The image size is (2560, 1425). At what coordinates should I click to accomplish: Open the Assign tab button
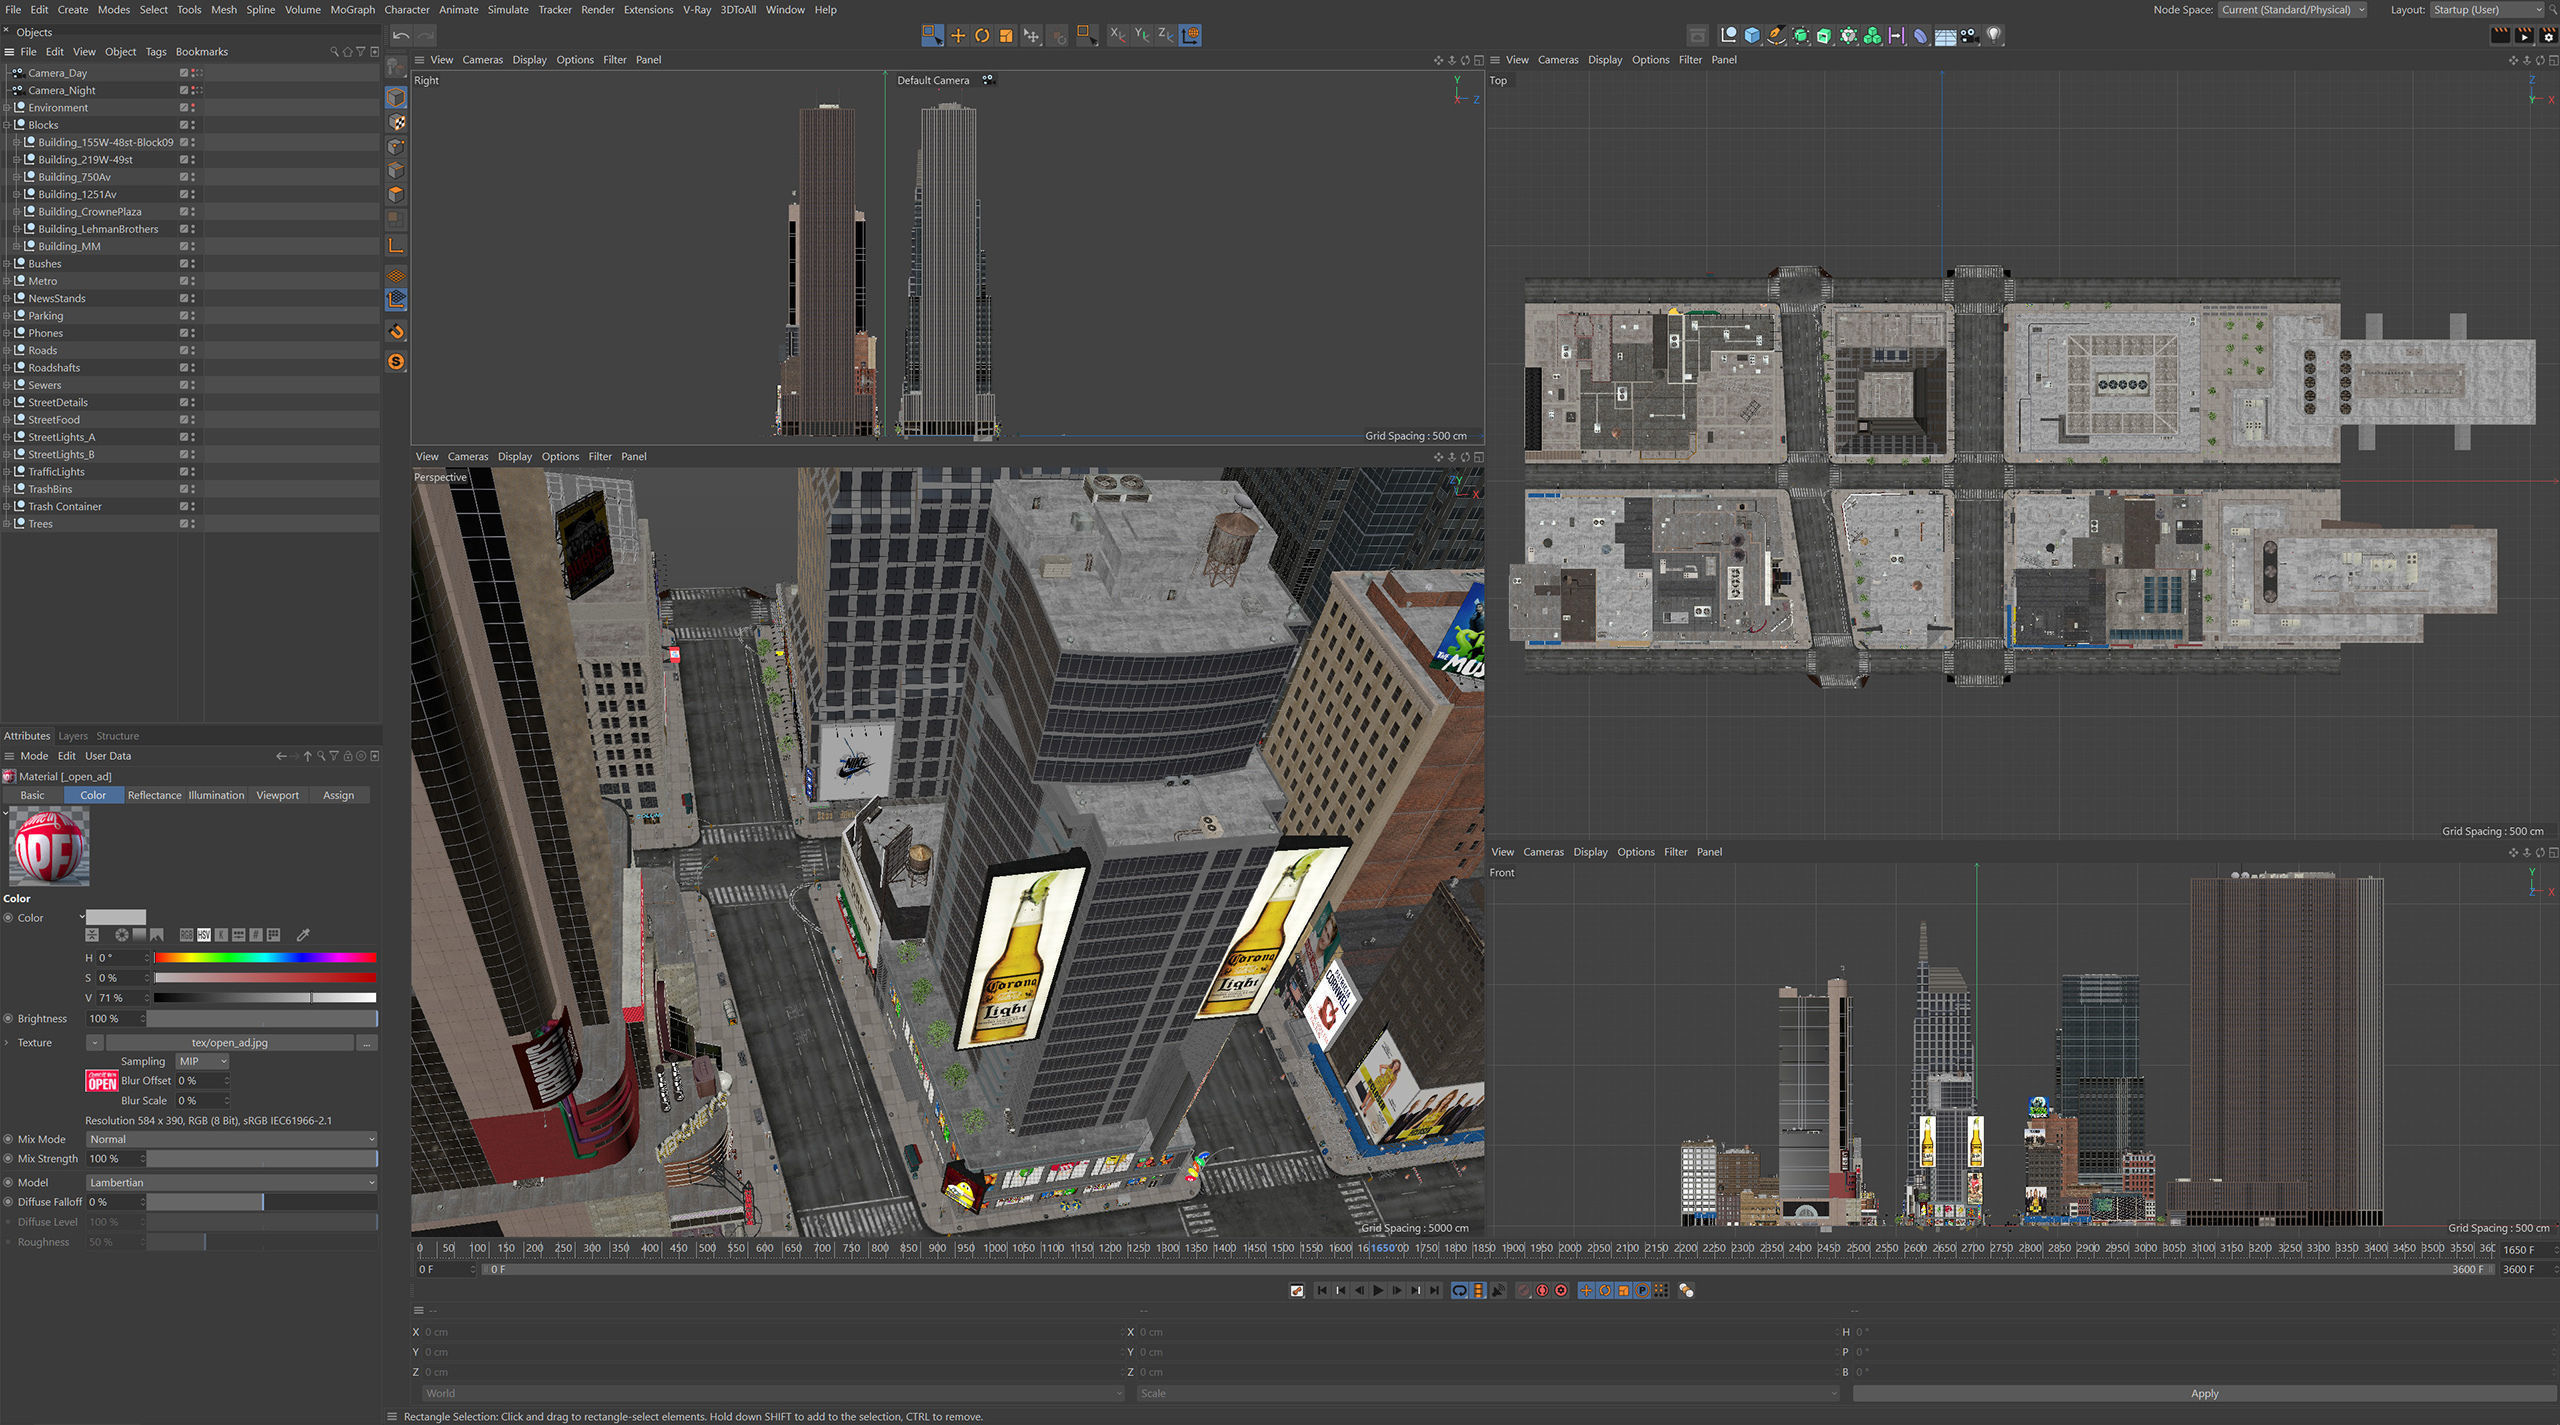(x=338, y=795)
